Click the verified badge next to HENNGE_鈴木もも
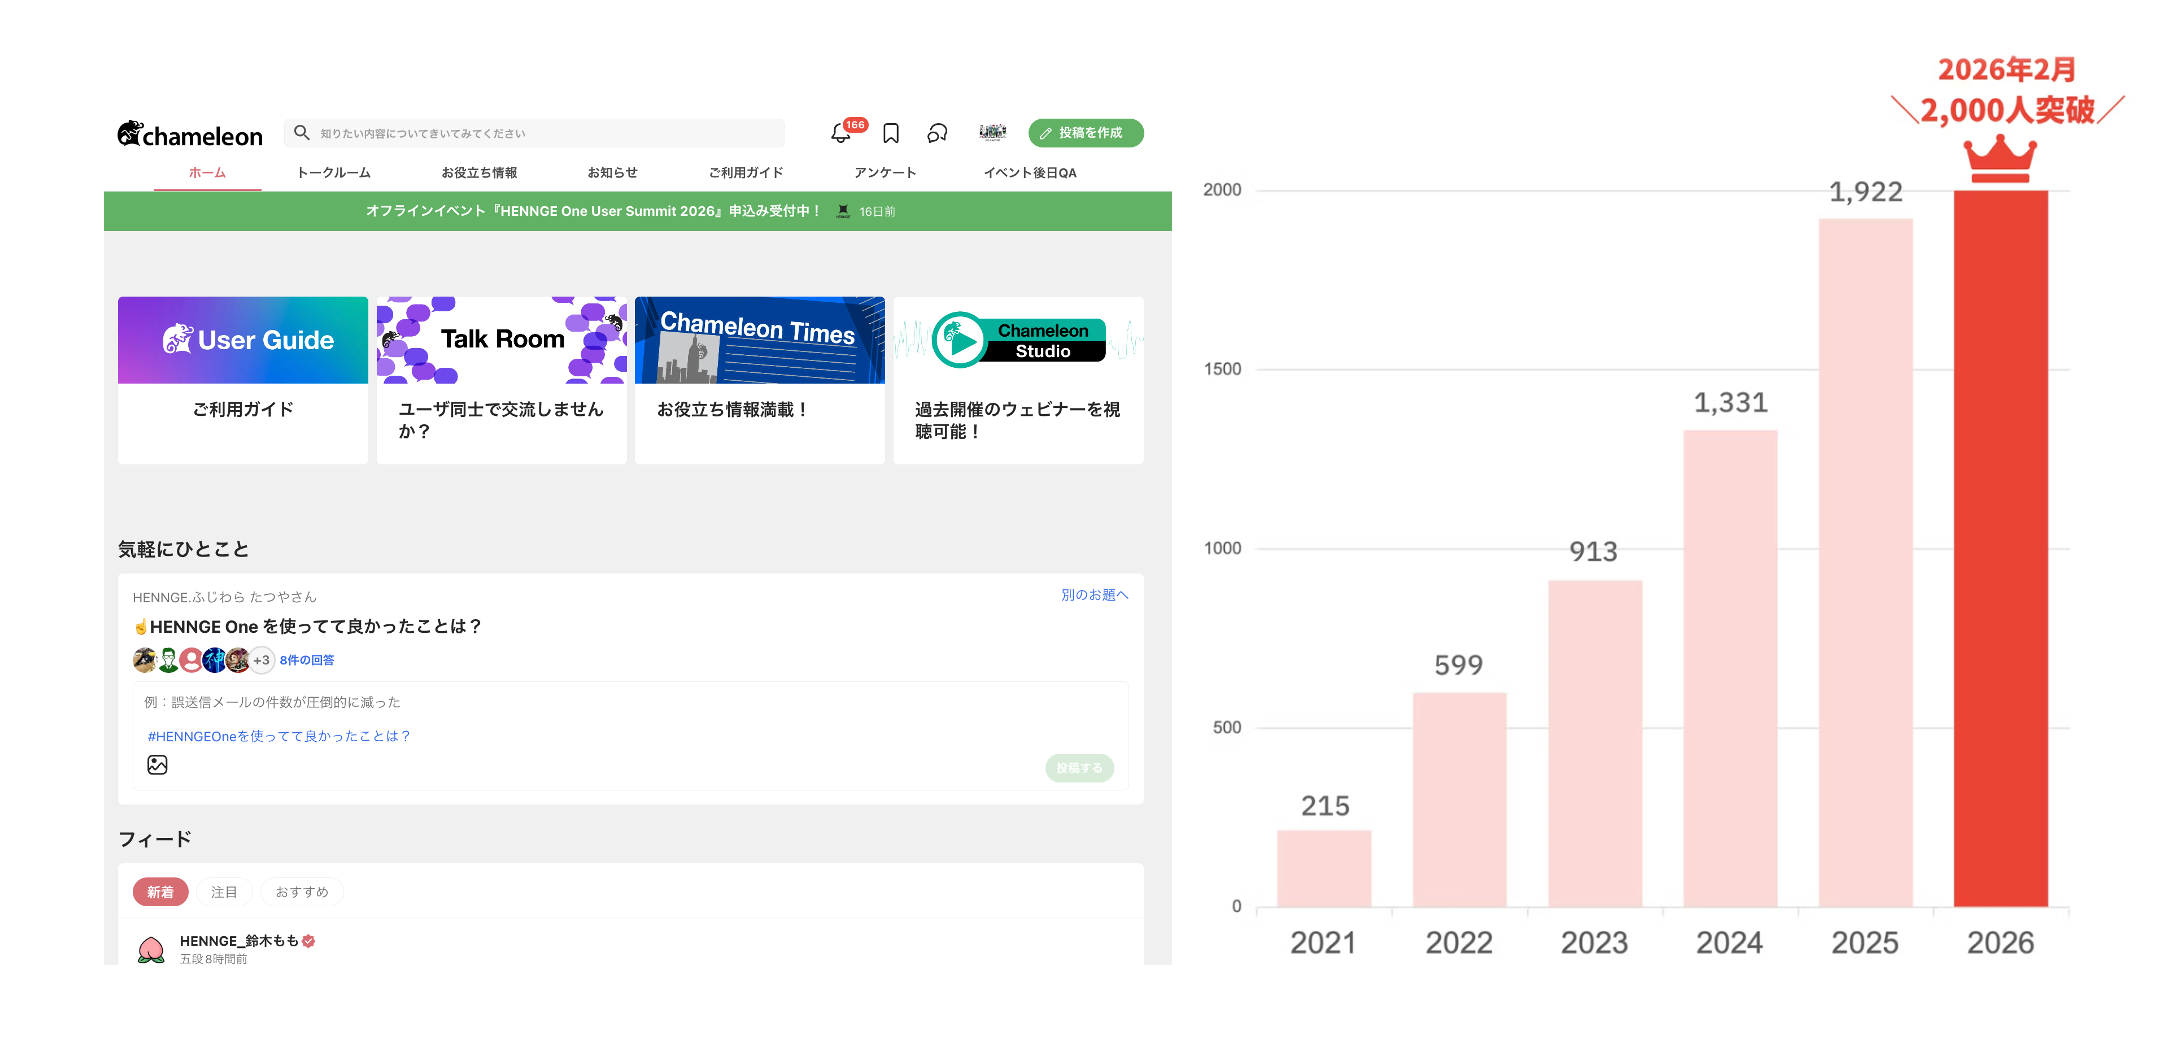This screenshot has height=1044, width=2172. [x=309, y=941]
